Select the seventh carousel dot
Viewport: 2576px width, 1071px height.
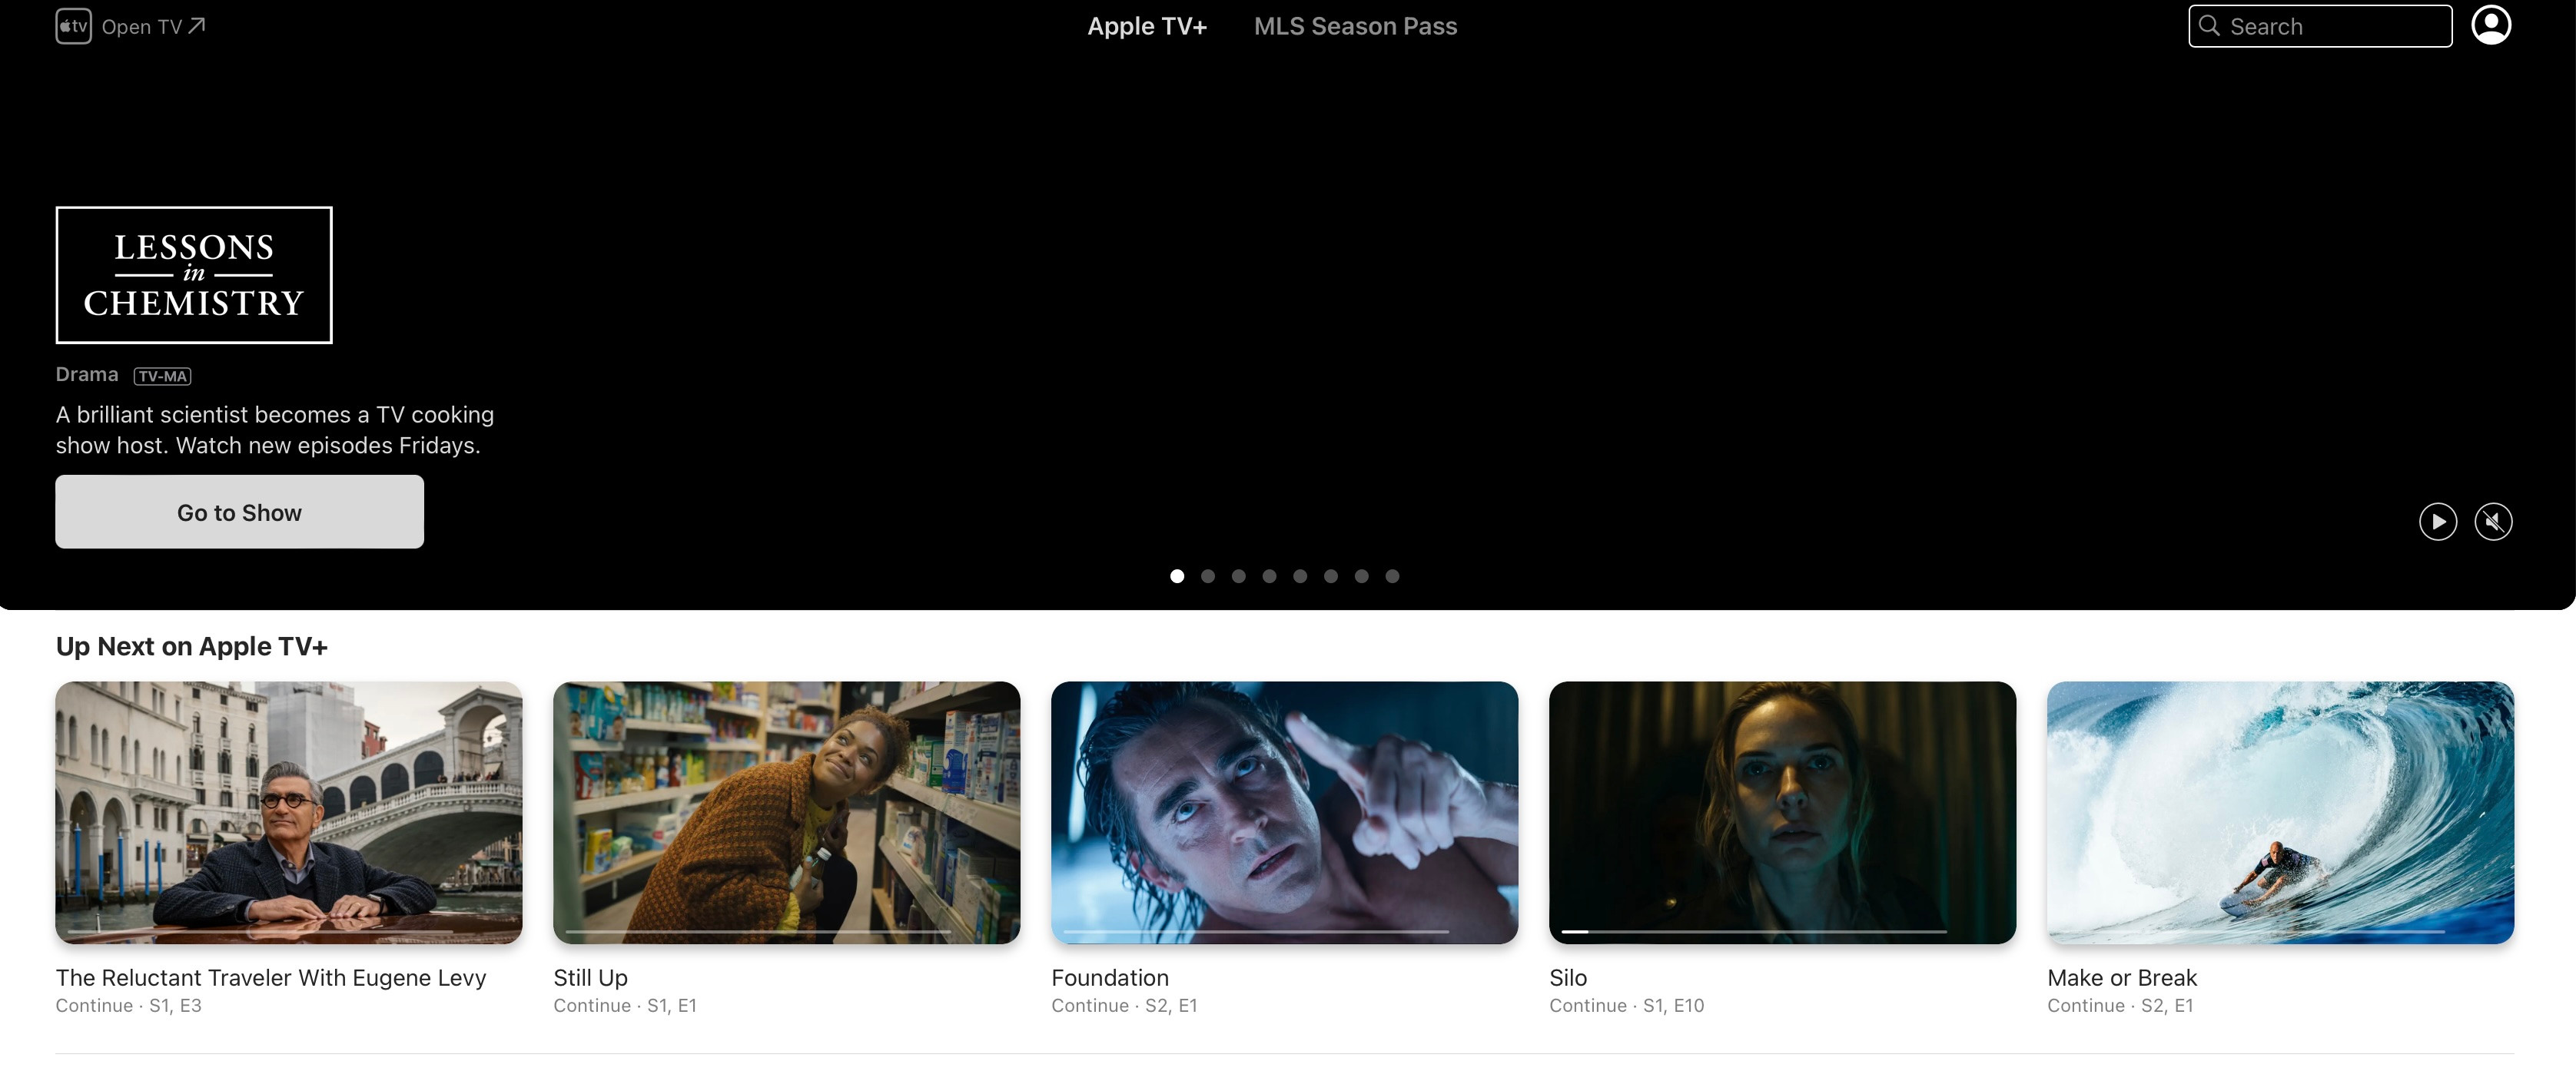pyautogui.click(x=1361, y=576)
